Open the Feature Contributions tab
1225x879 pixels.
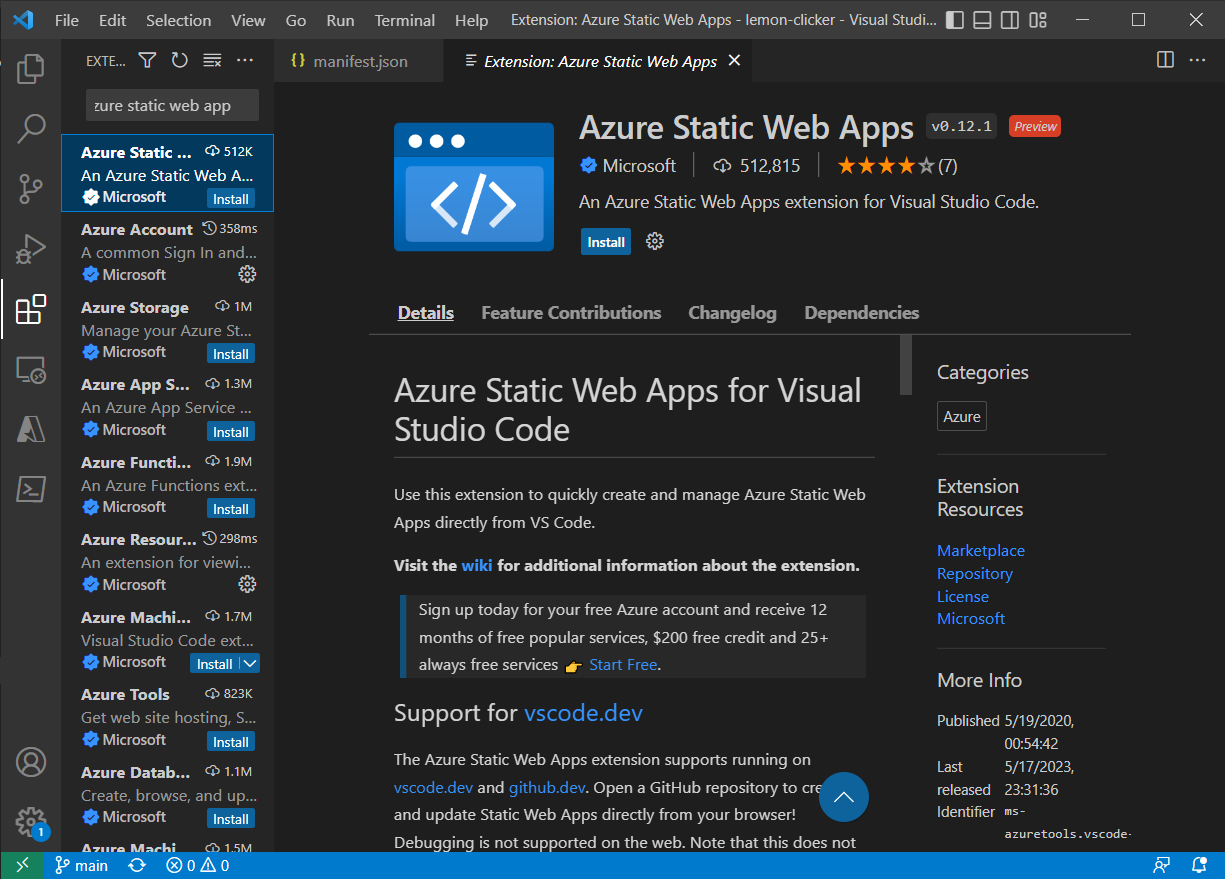[x=571, y=313]
